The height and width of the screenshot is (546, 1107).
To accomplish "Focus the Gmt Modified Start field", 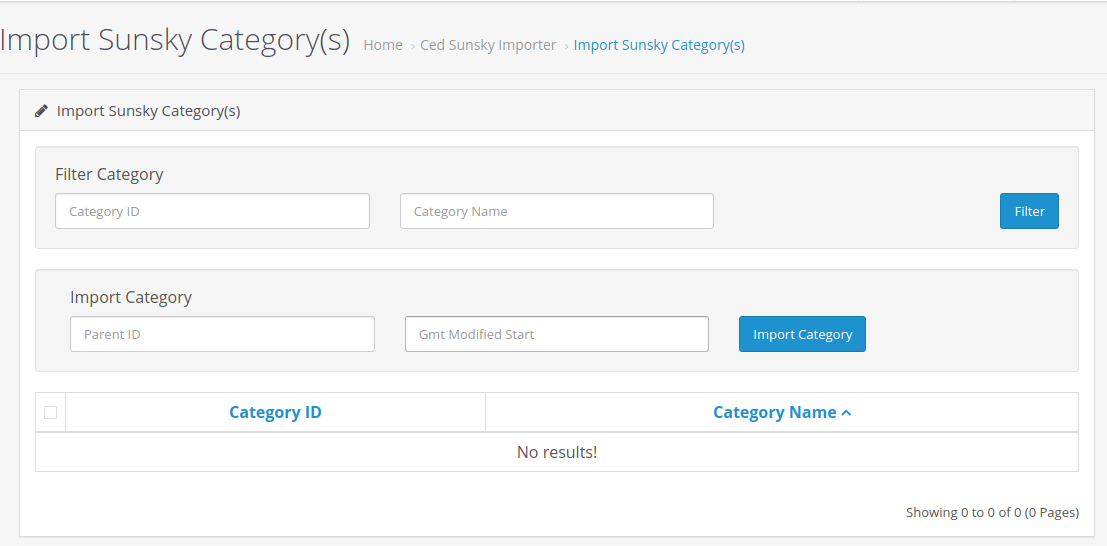I will (x=556, y=334).
